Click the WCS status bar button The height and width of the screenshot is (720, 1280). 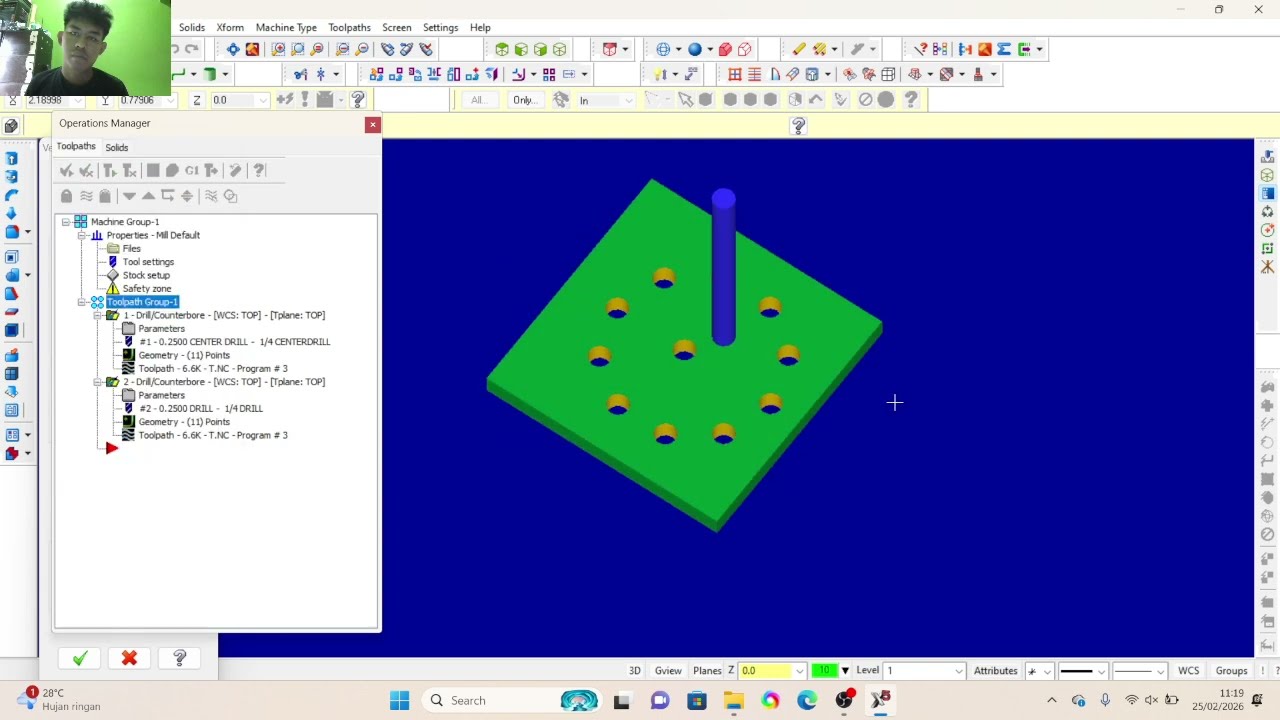point(1188,671)
